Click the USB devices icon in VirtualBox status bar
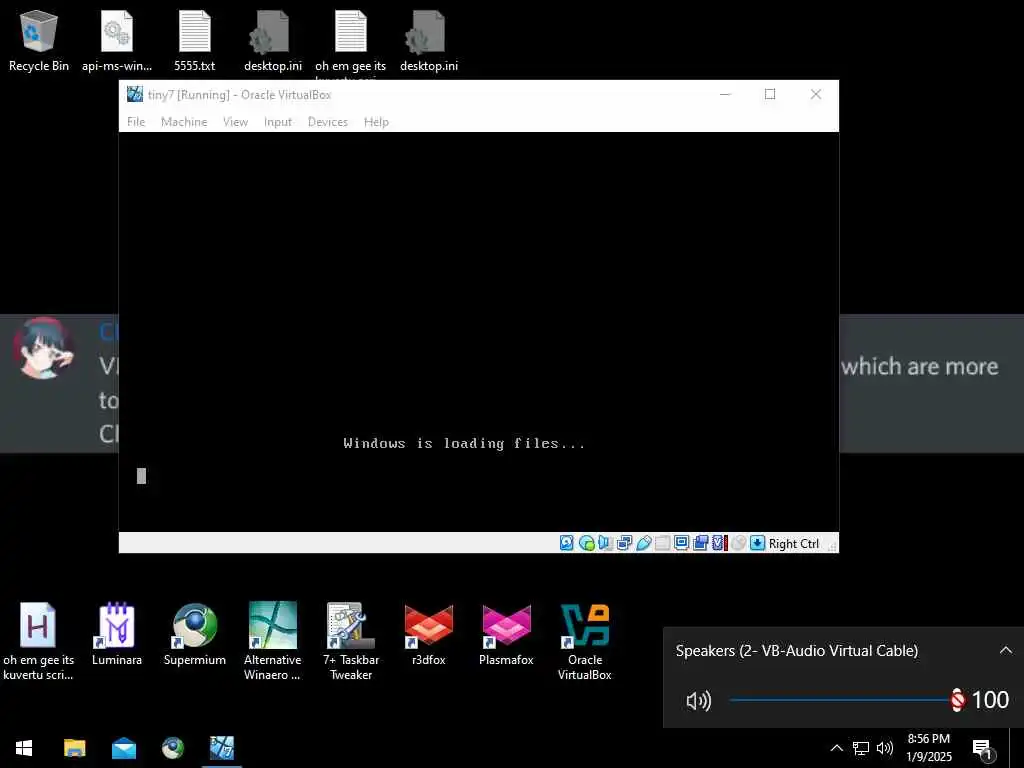Screen dimensions: 1024x768 (643, 543)
